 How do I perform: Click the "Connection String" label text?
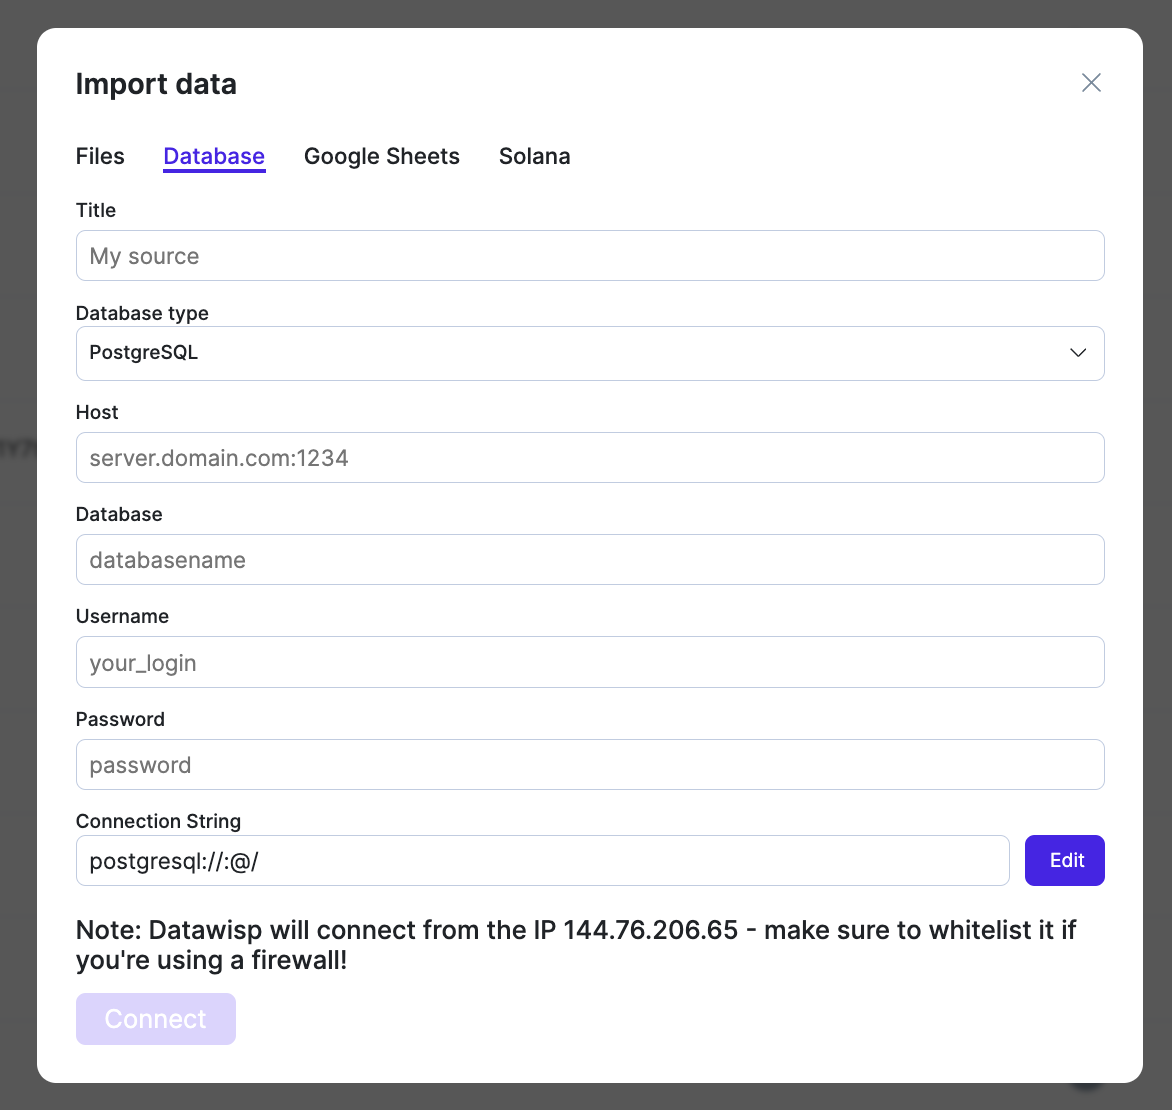tap(158, 821)
